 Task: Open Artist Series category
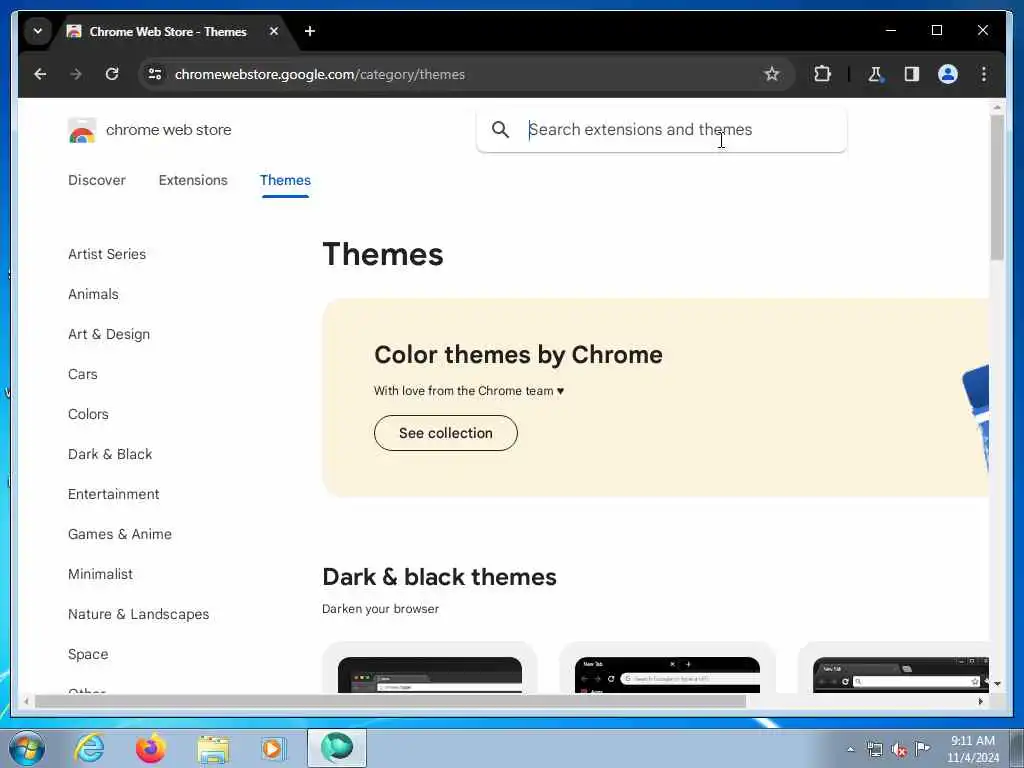[x=107, y=254]
